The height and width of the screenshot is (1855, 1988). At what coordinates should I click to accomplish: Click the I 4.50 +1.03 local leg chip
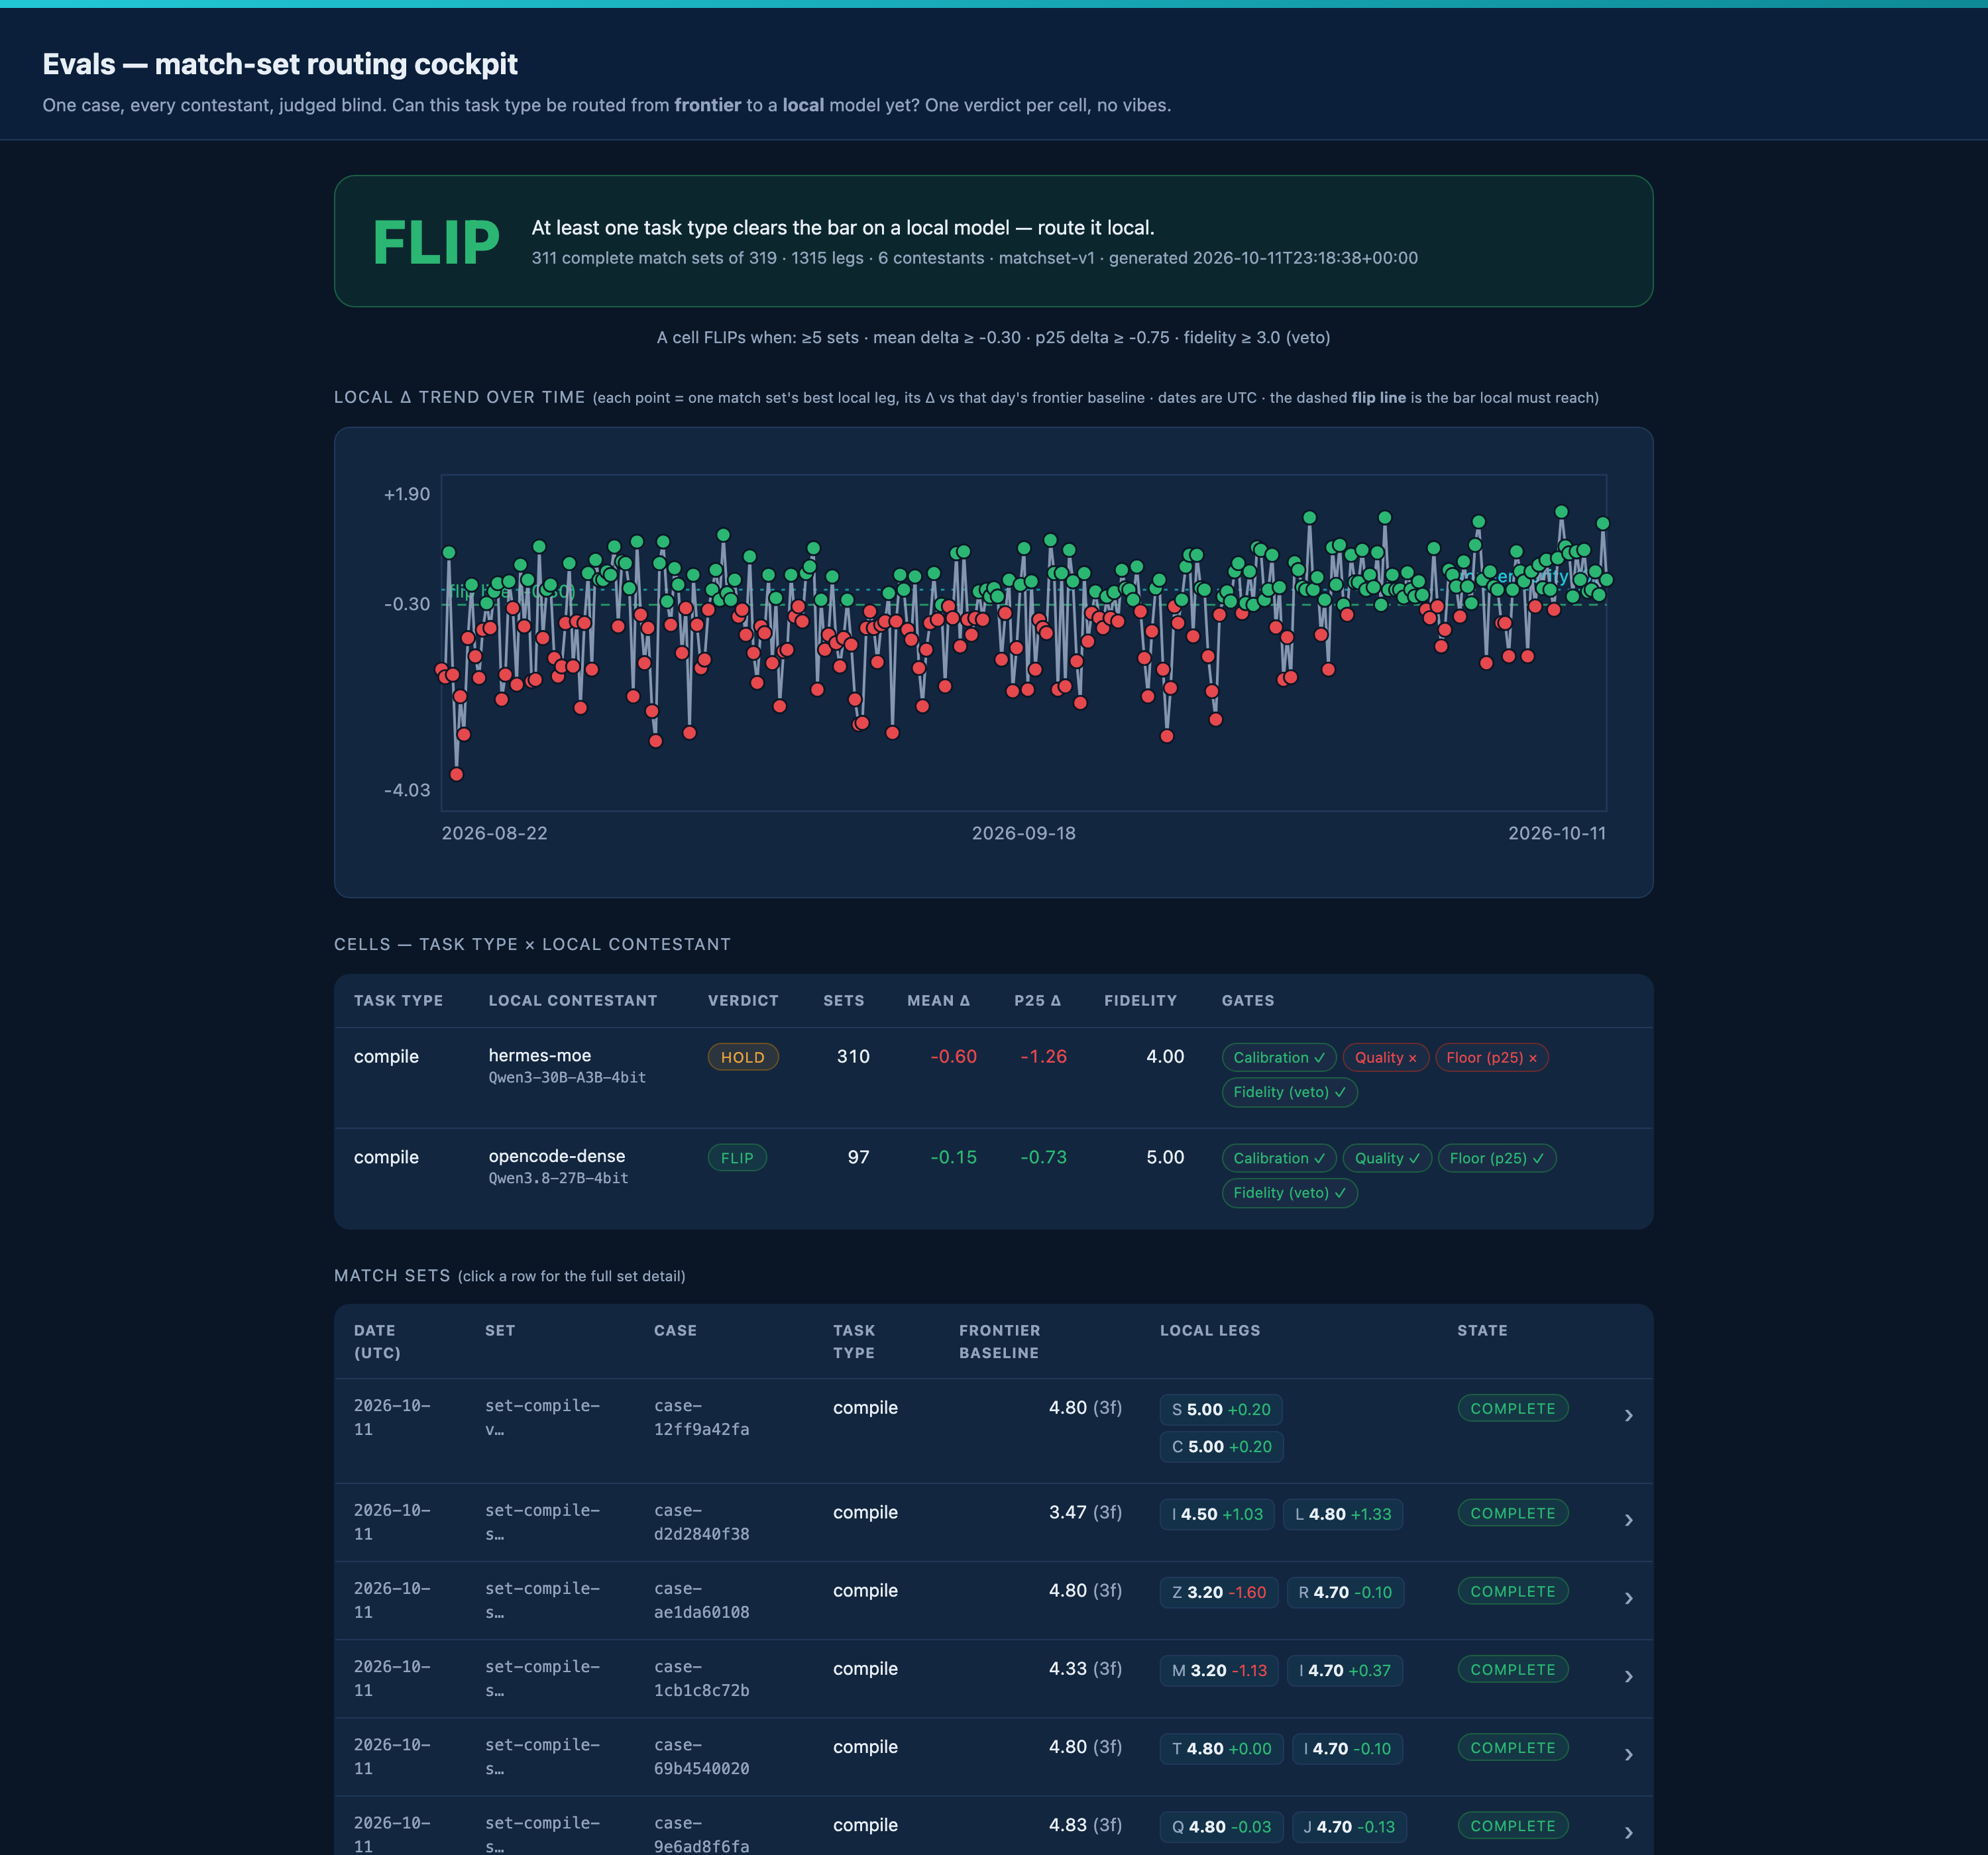point(1217,1514)
